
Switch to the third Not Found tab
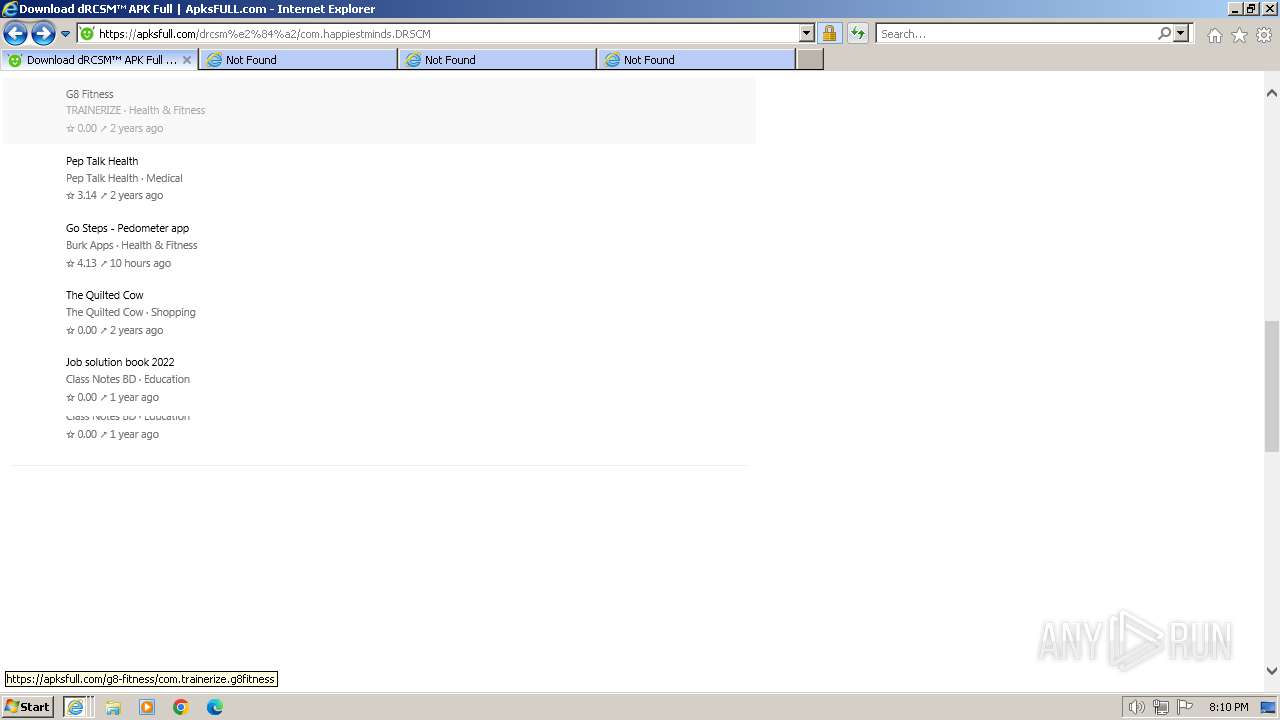click(x=696, y=60)
